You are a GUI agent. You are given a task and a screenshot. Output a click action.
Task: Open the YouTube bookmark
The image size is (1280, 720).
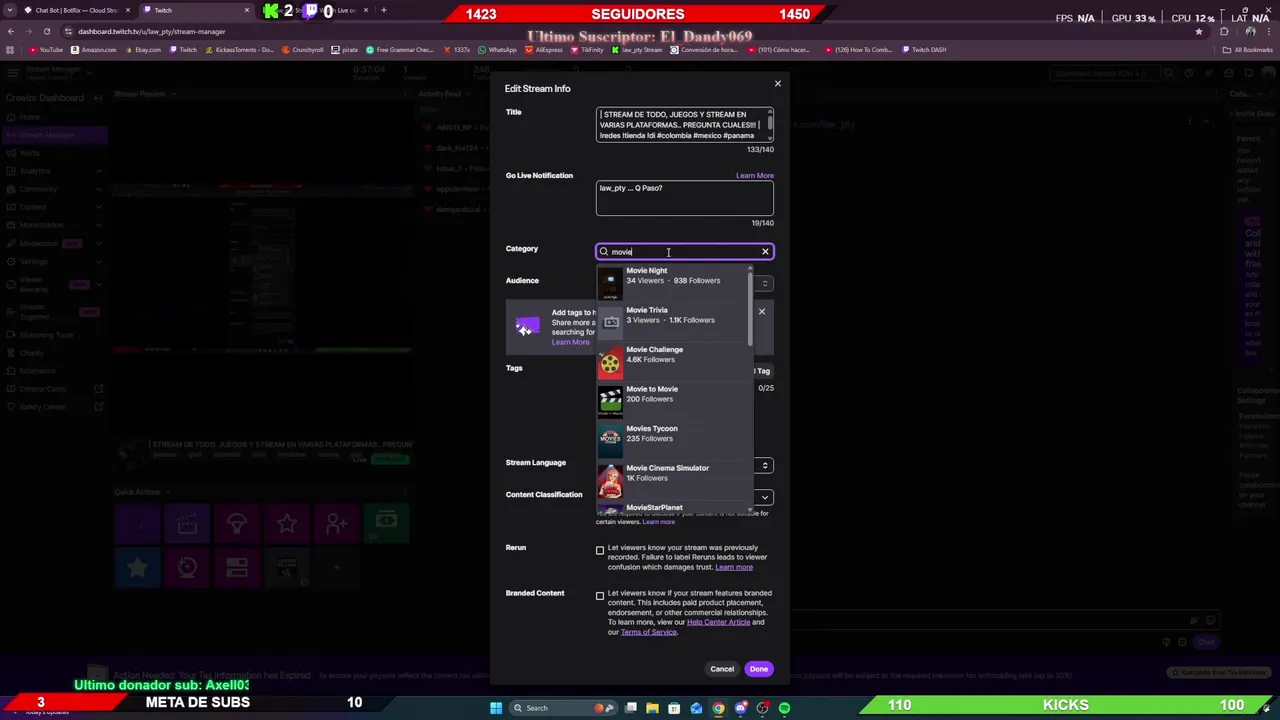(x=46, y=50)
